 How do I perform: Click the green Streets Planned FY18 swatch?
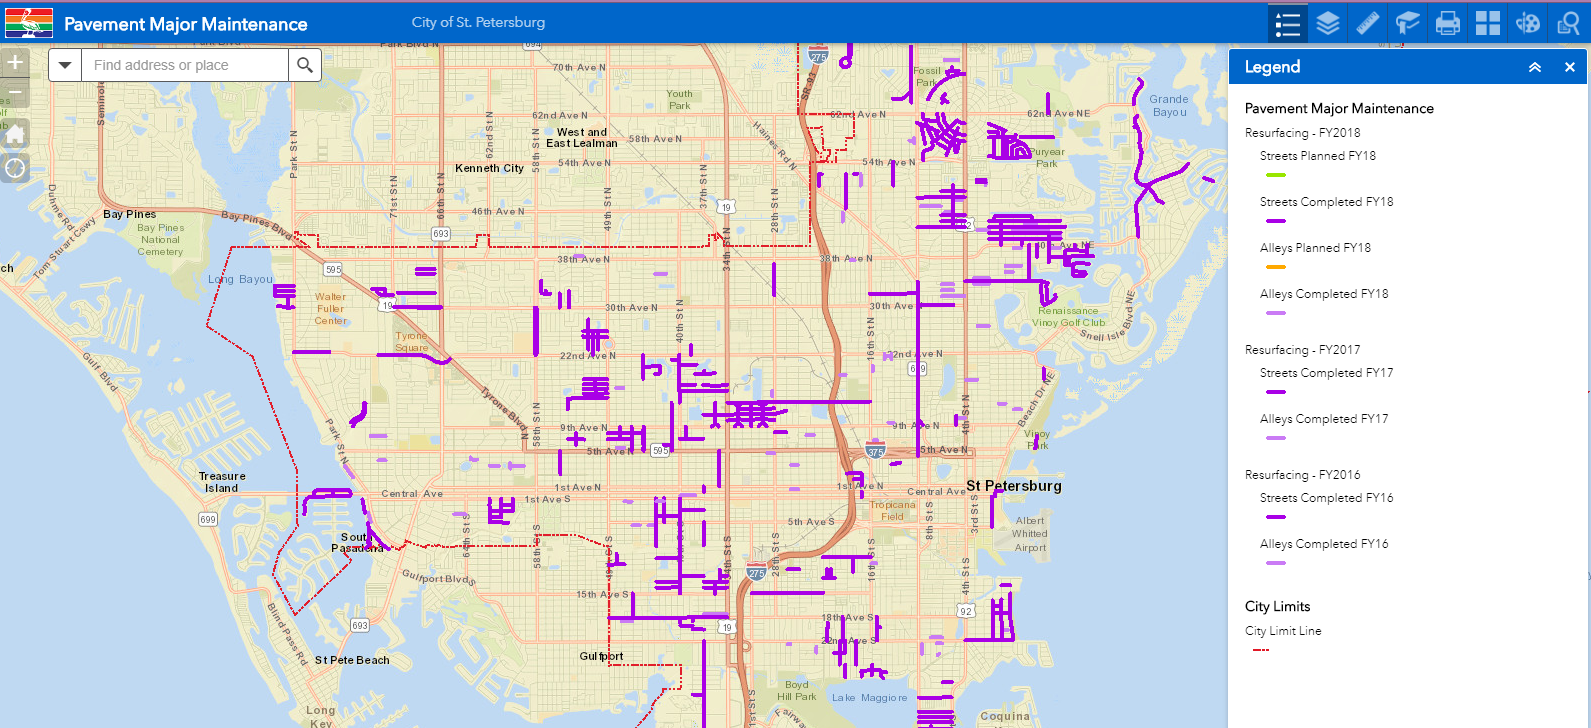[x=1275, y=175]
